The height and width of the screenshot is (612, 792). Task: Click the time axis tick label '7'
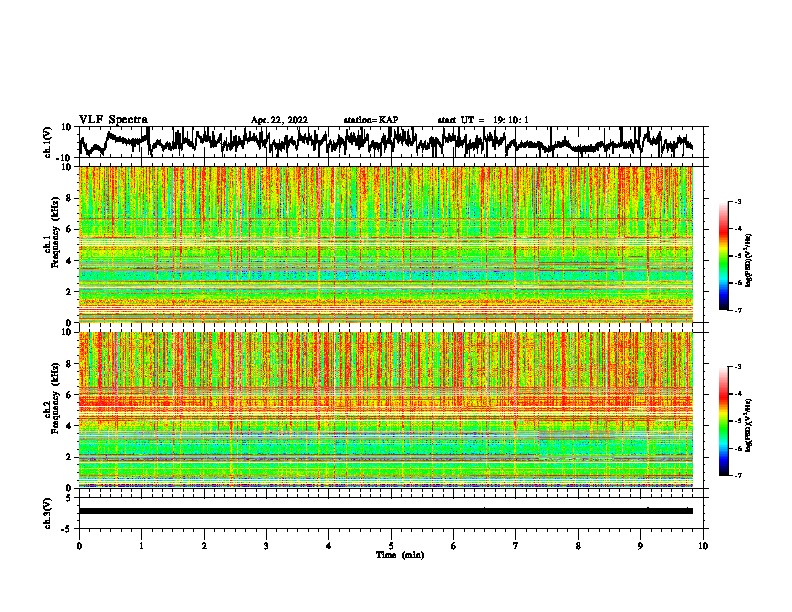pyautogui.click(x=516, y=546)
